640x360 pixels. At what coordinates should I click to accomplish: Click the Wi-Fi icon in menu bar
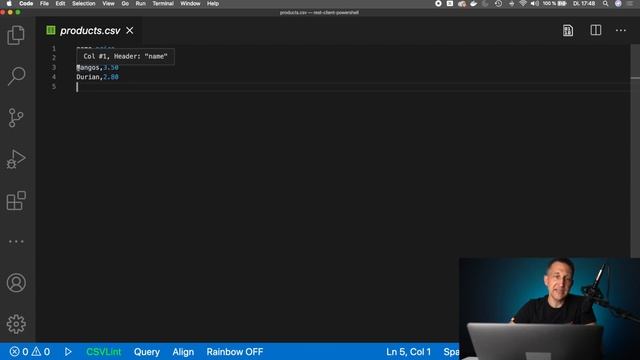(523, 4)
